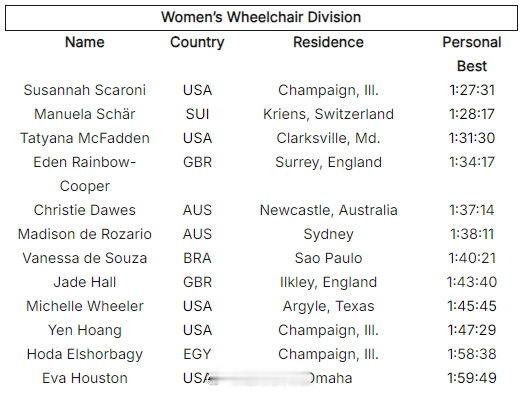Click the 1:27:31 personal best time
Viewport: 522px width, 393px height.
tap(472, 90)
